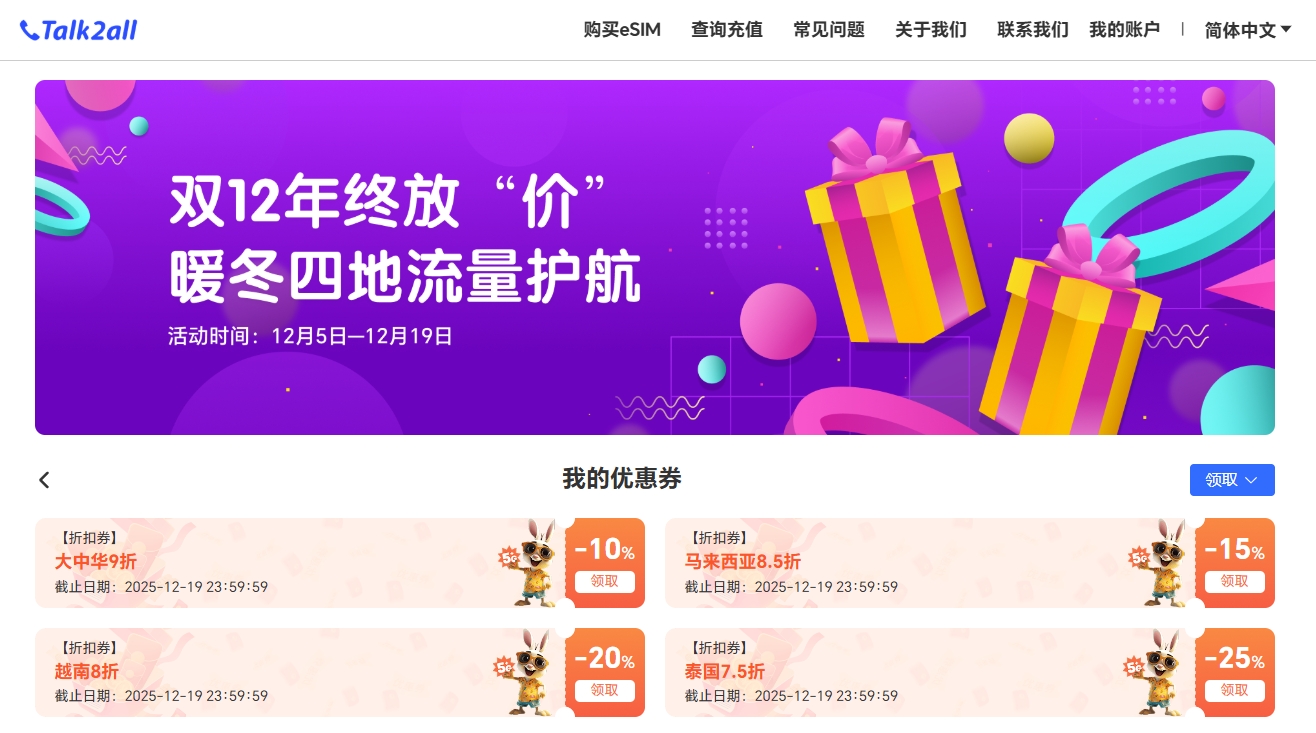Go to 常见问题 page
Image resolution: width=1316 pixels, height=733 pixels.
pos(829,30)
